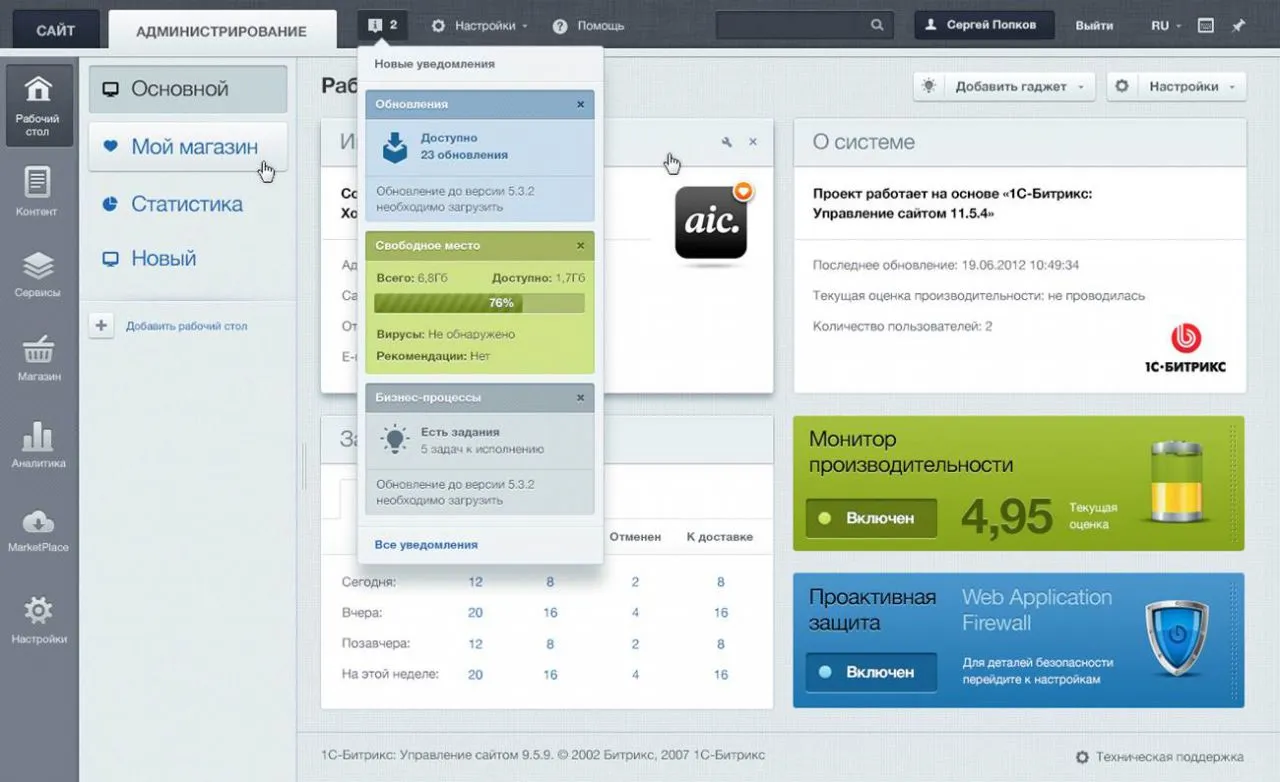1280x782 pixels.
Task: Close the Обновления notification card
Action: [x=580, y=104]
